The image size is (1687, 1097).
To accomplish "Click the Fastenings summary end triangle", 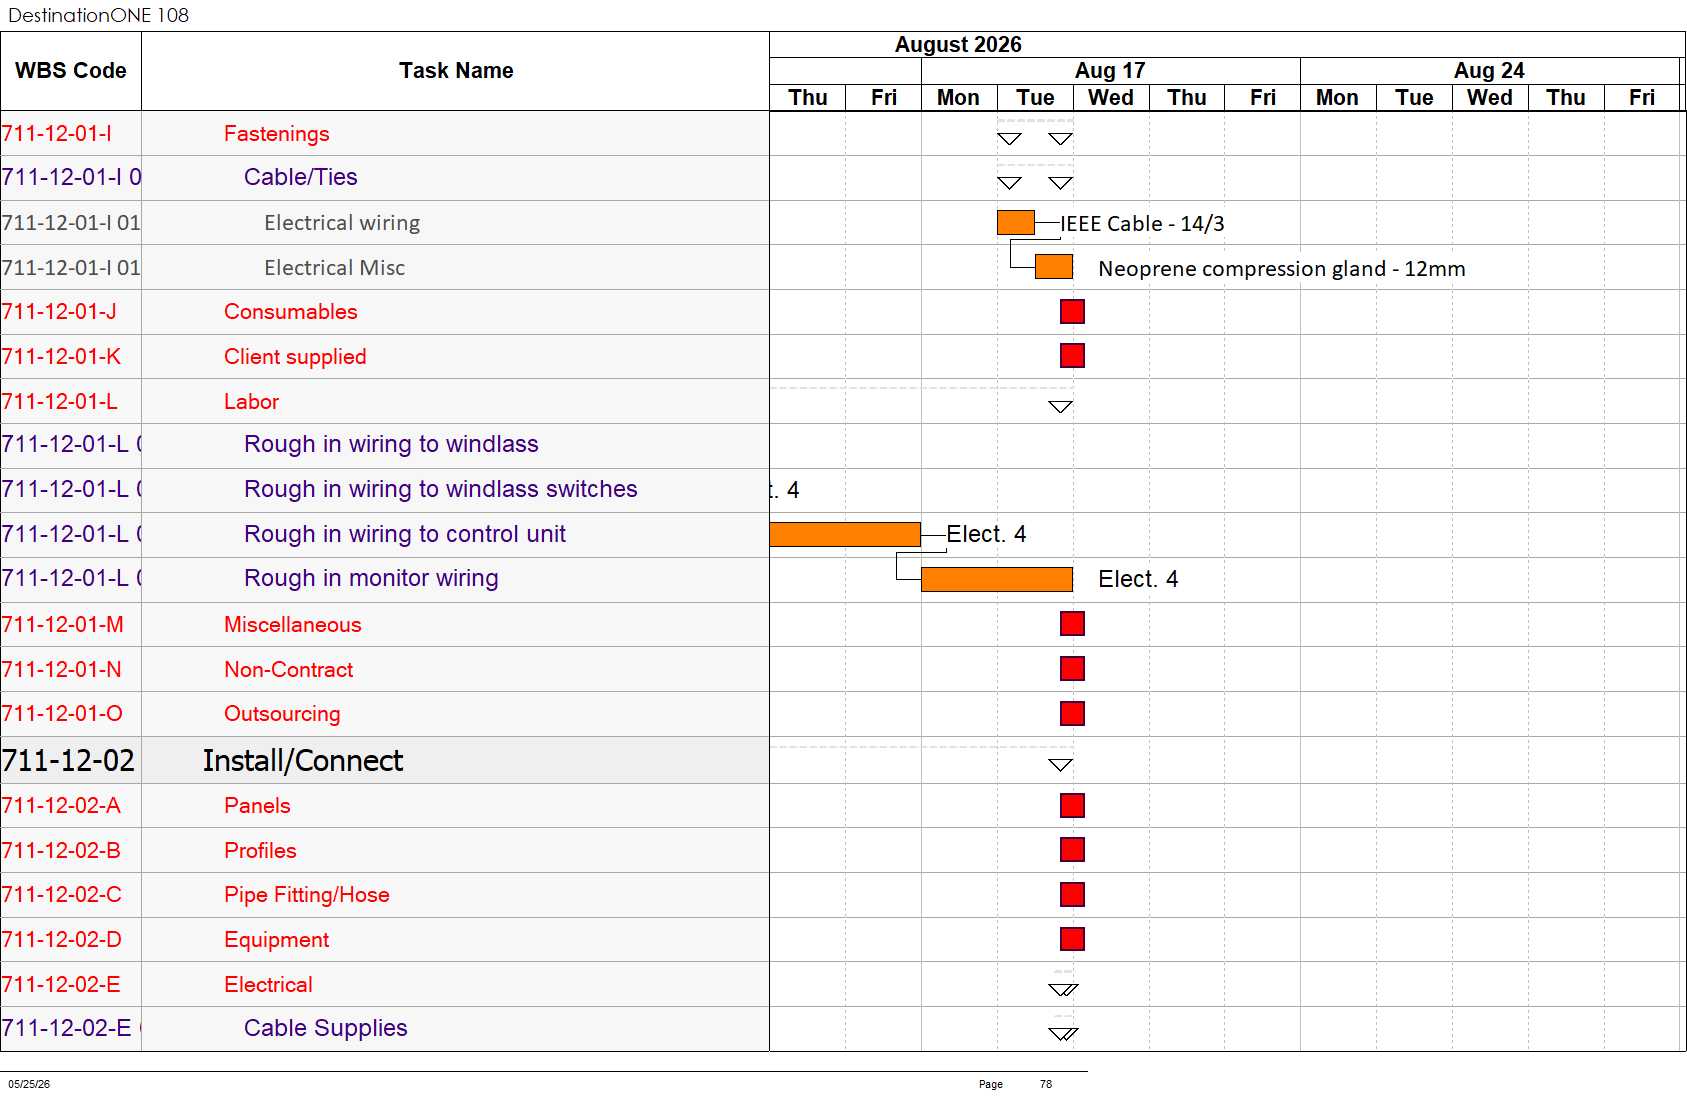I will 1060,139.
